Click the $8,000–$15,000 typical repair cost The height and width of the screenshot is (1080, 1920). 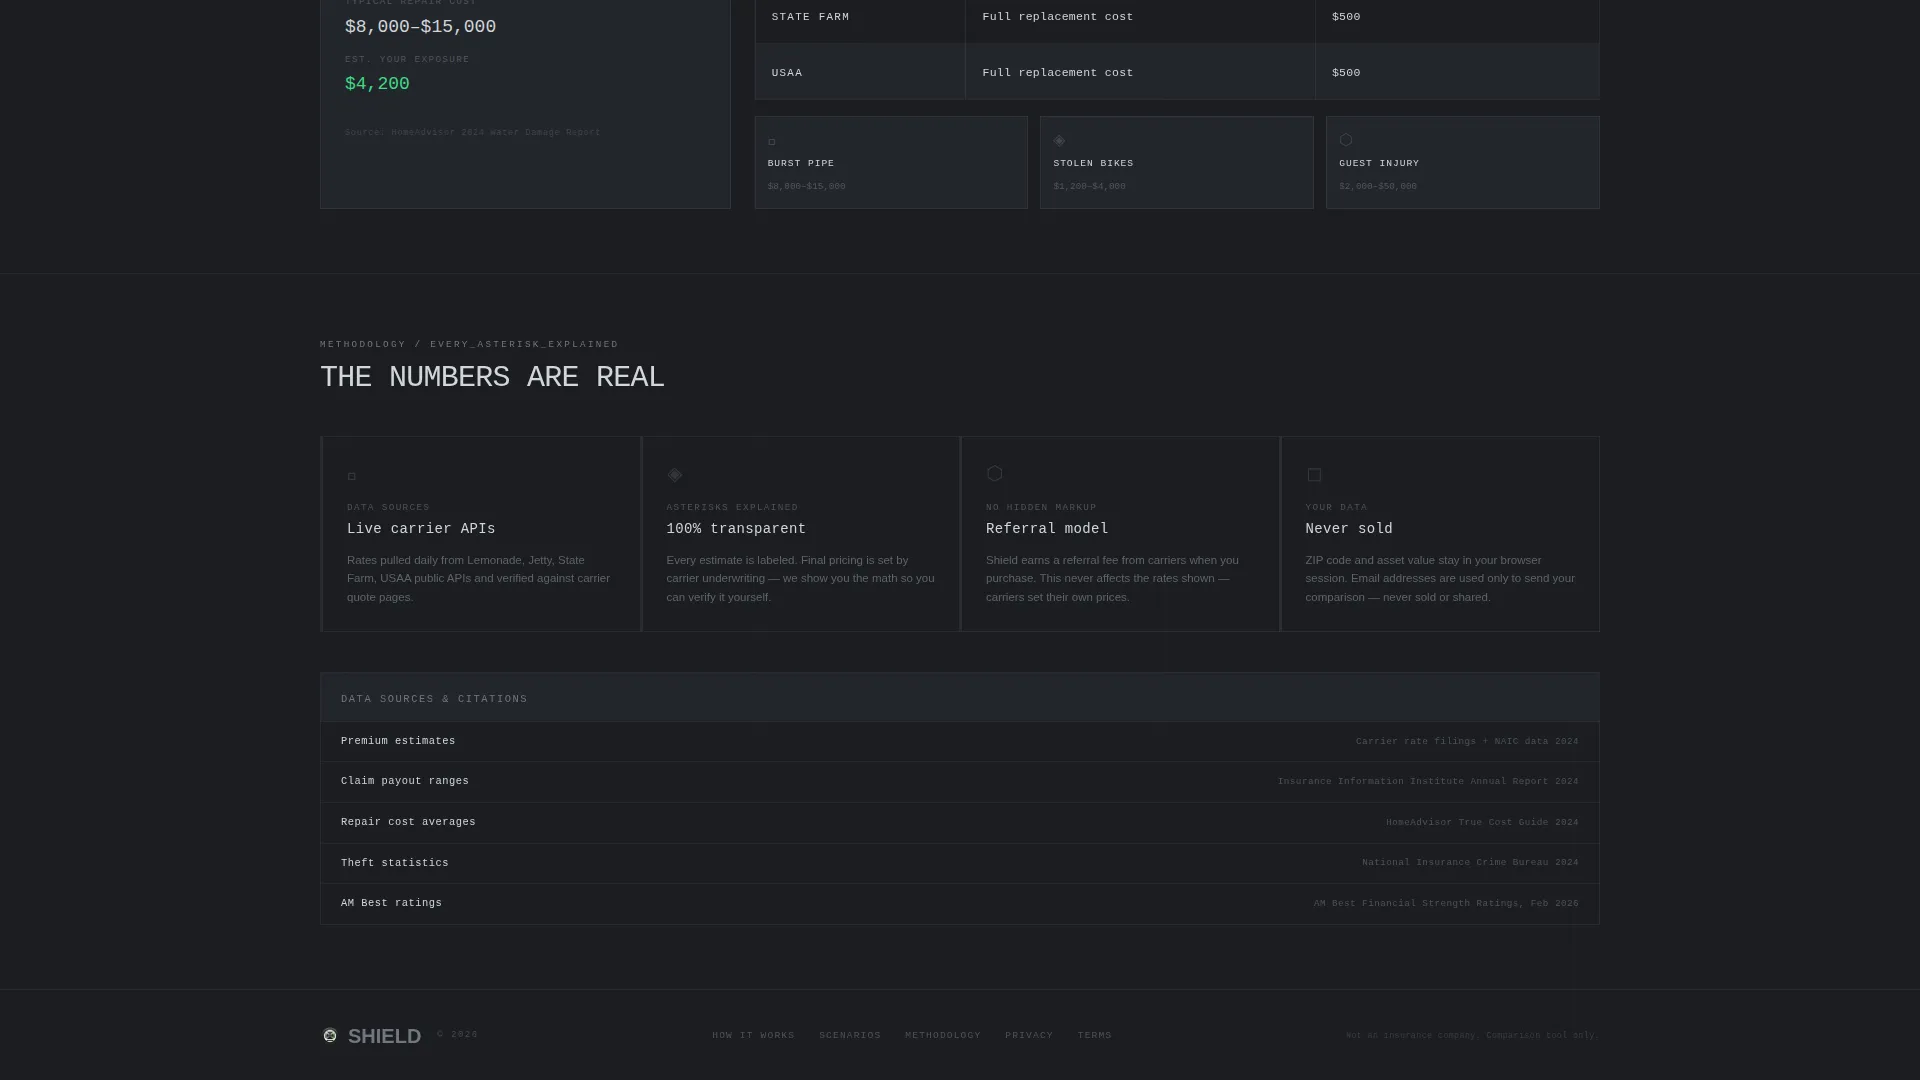tap(420, 27)
